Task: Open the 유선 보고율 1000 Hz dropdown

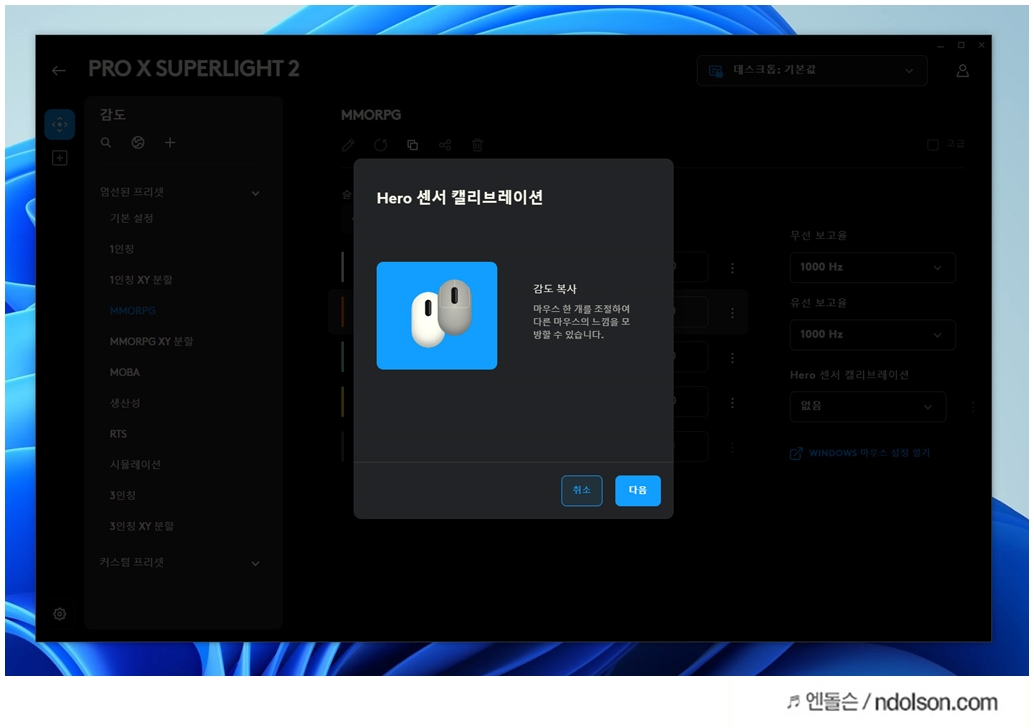Action: click(x=872, y=334)
